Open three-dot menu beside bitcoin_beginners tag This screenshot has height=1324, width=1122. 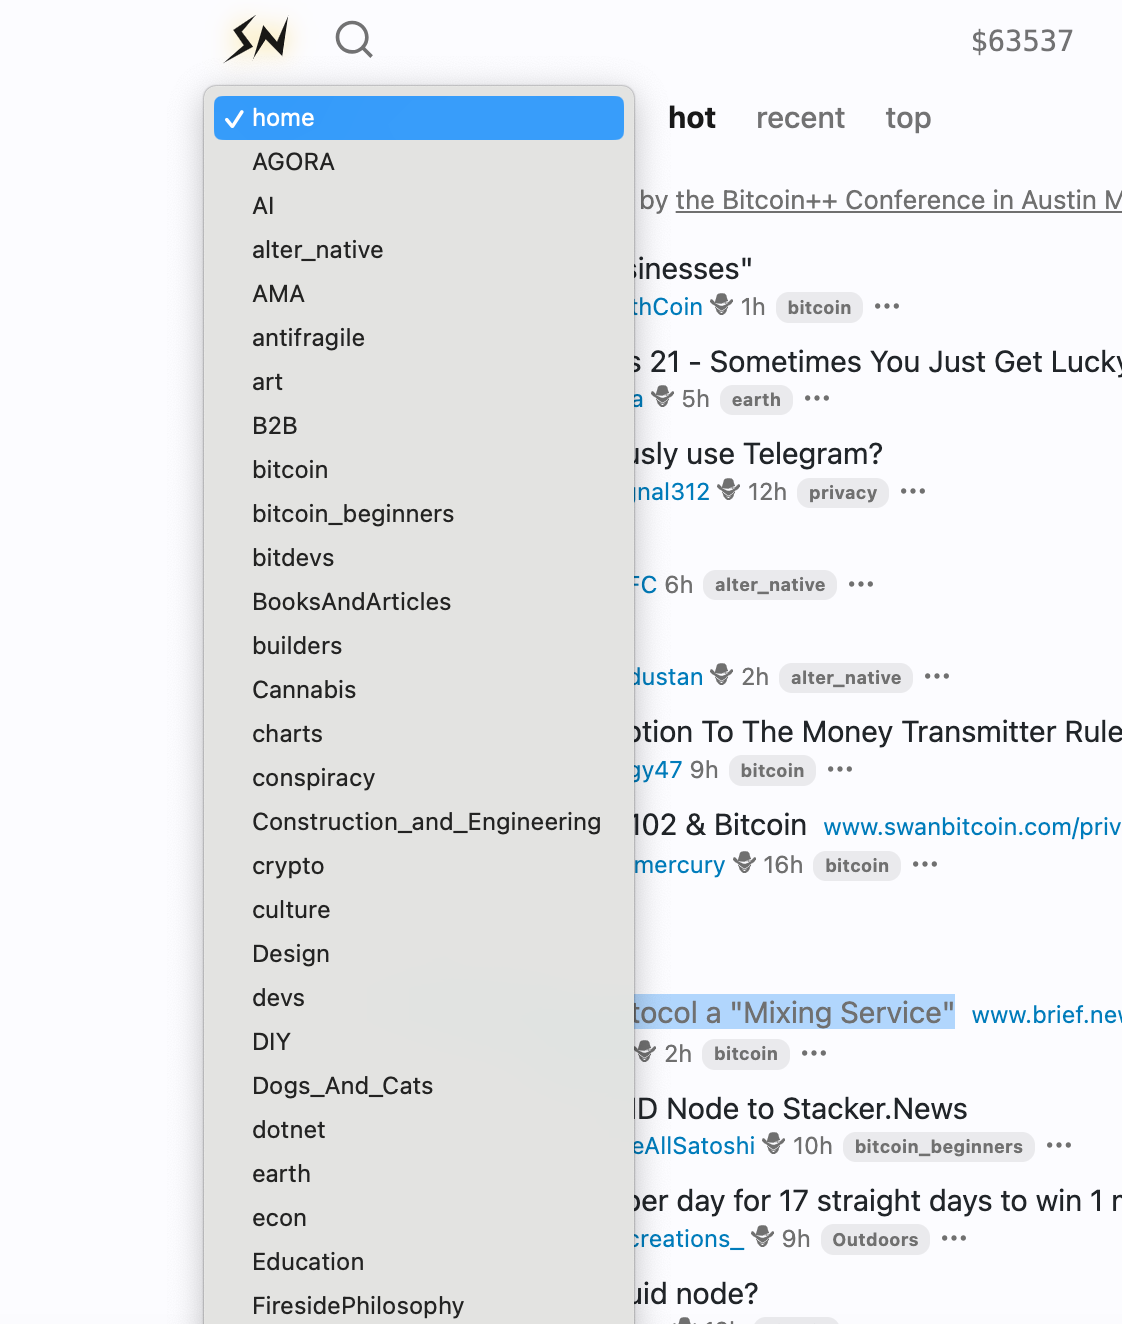1059,1146
